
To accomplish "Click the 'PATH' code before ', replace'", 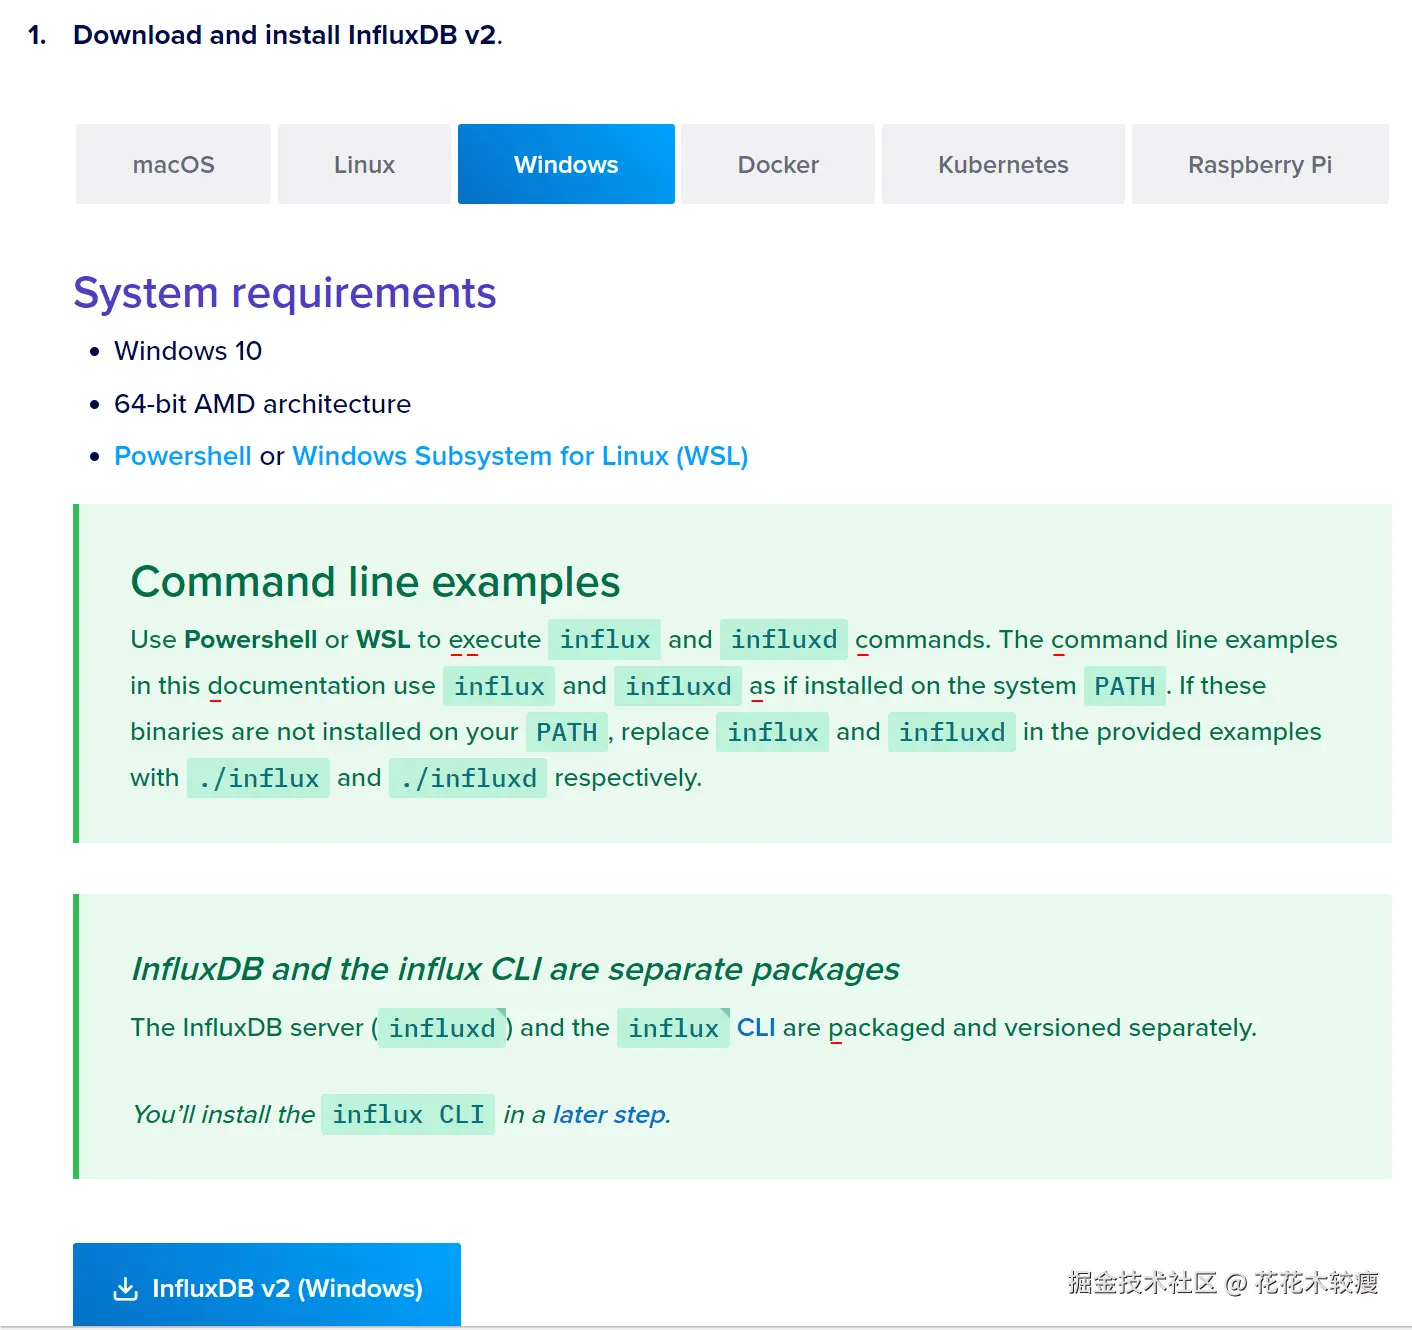I will [567, 732].
